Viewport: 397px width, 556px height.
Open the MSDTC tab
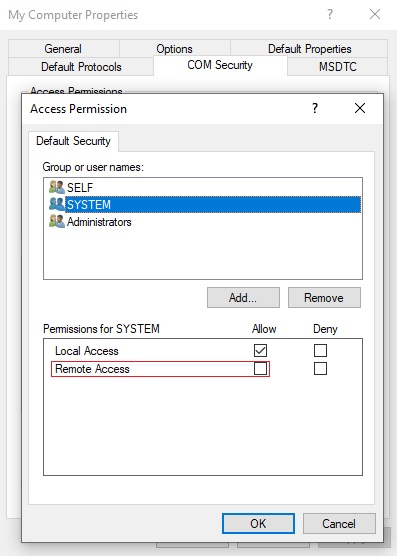pyautogui.click(x=337, y=67)
